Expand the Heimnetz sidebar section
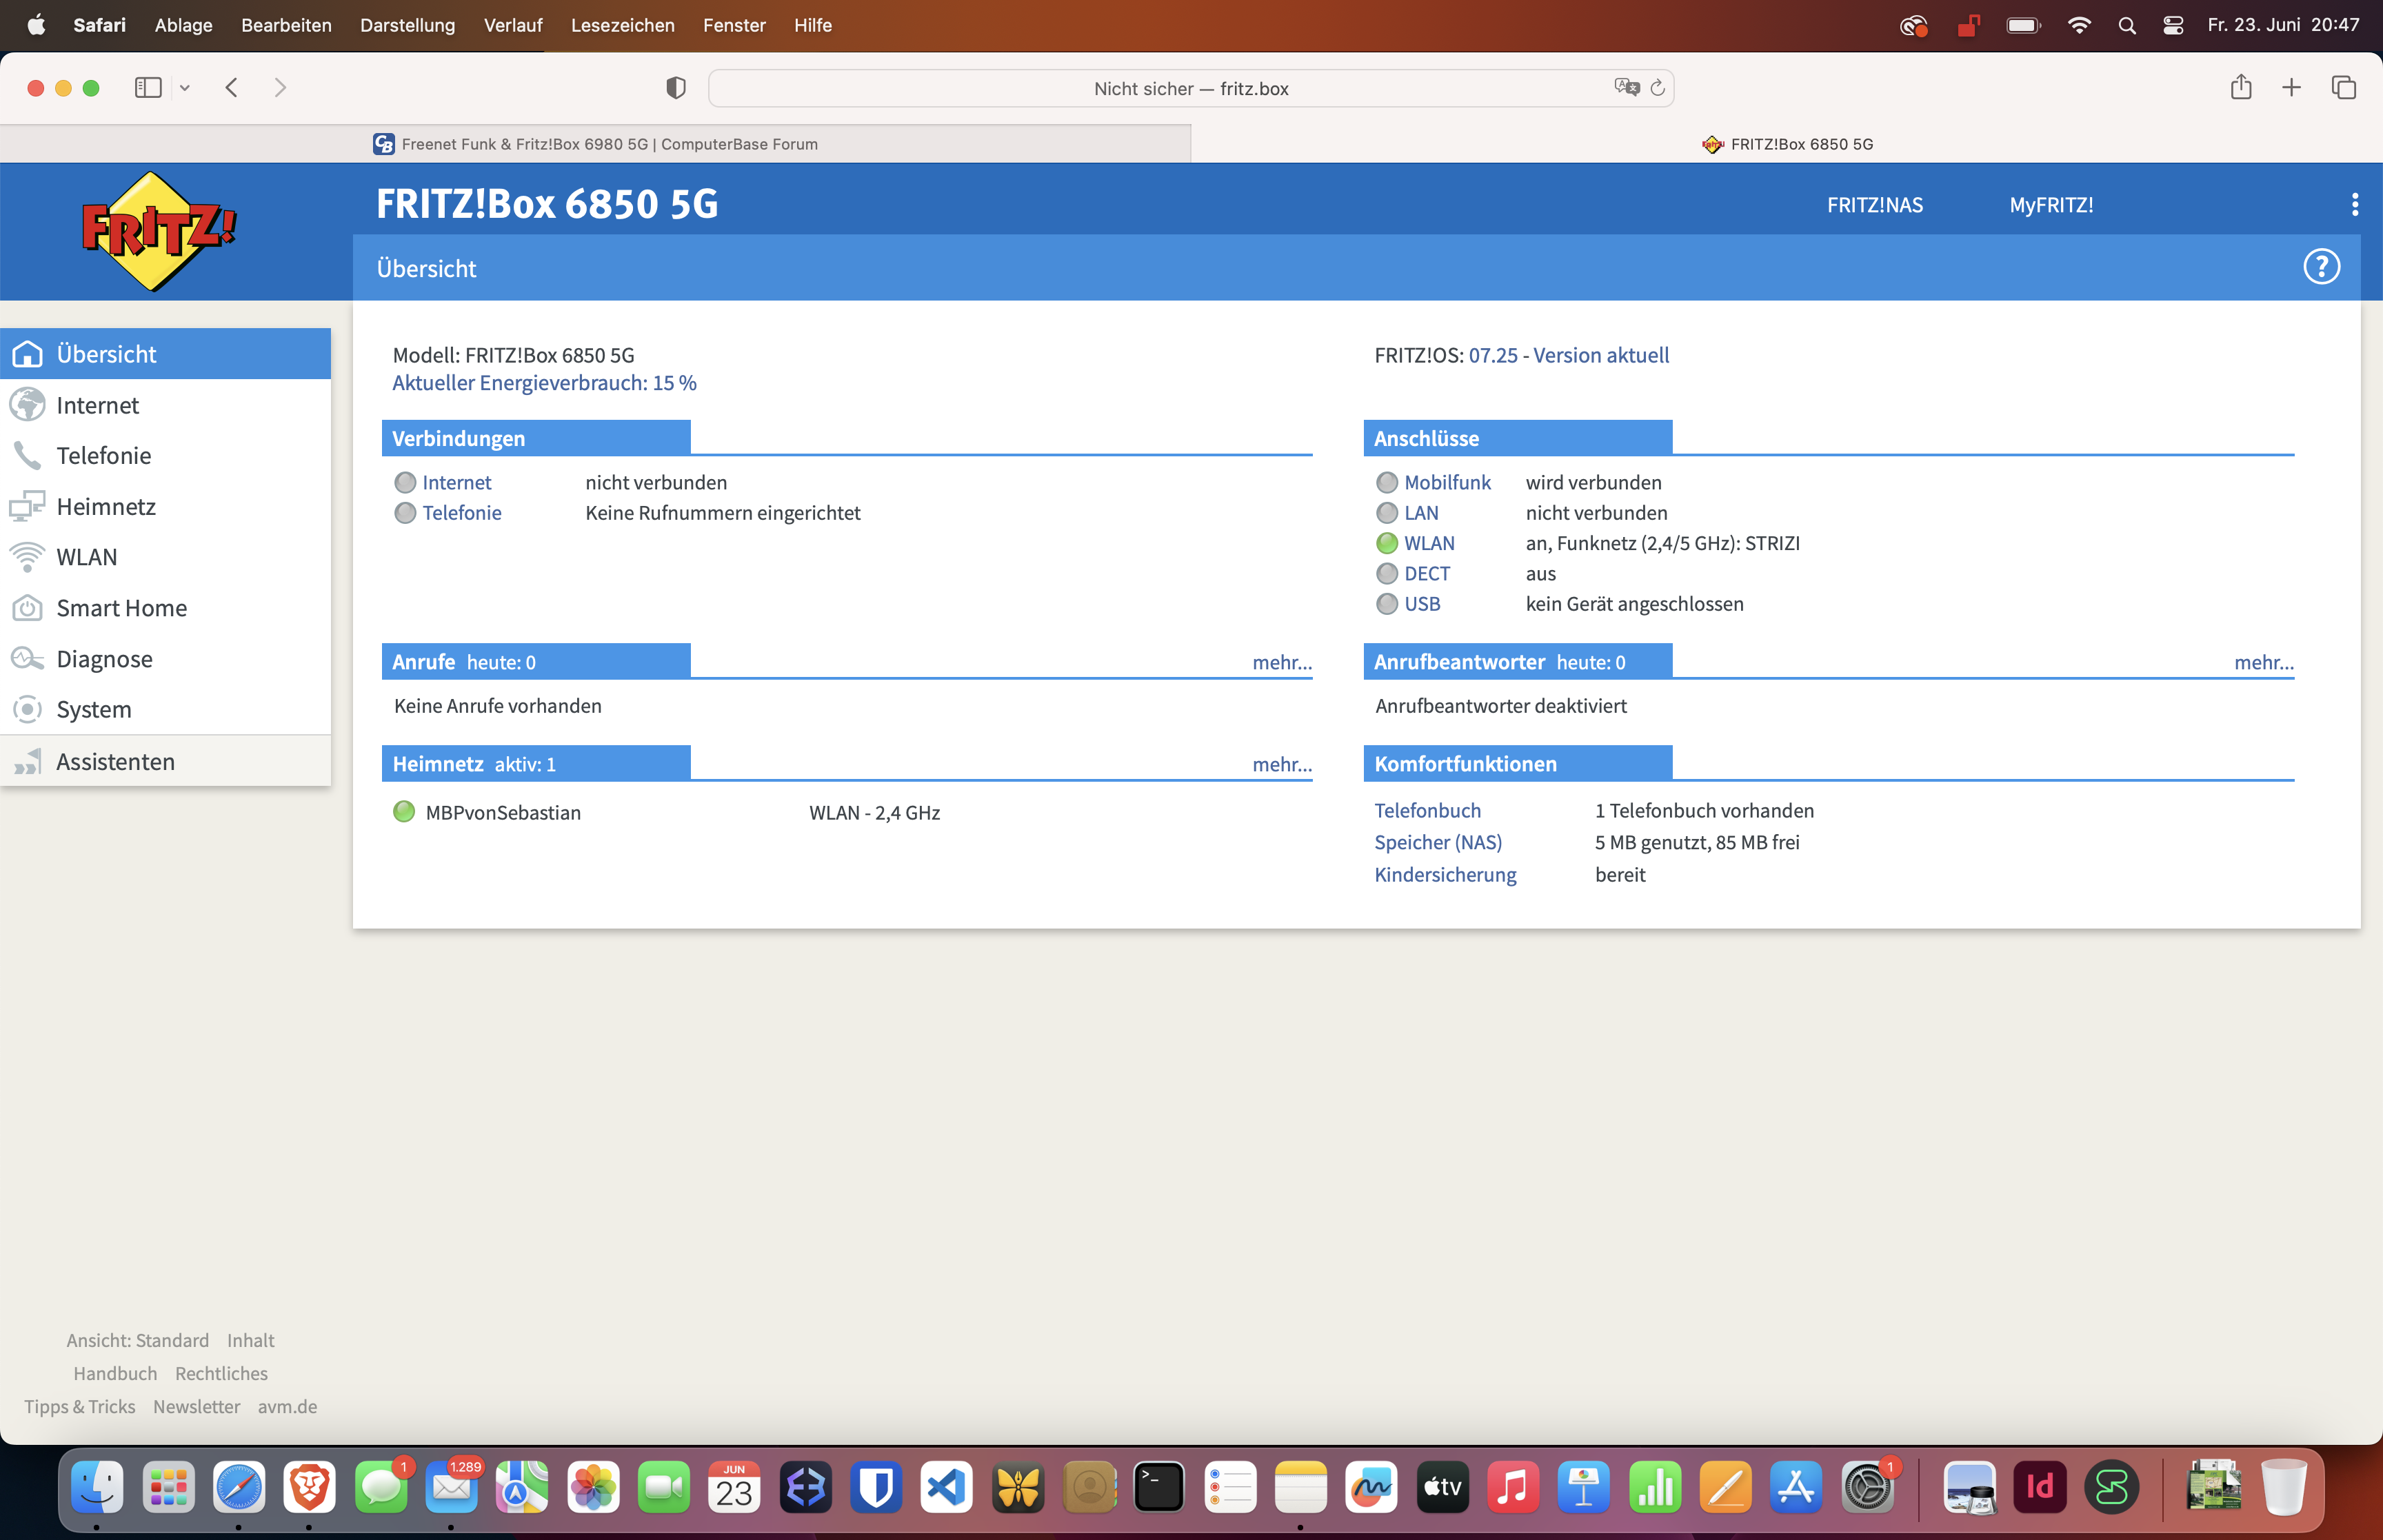 pyautogui.click(x=106, y=507)
